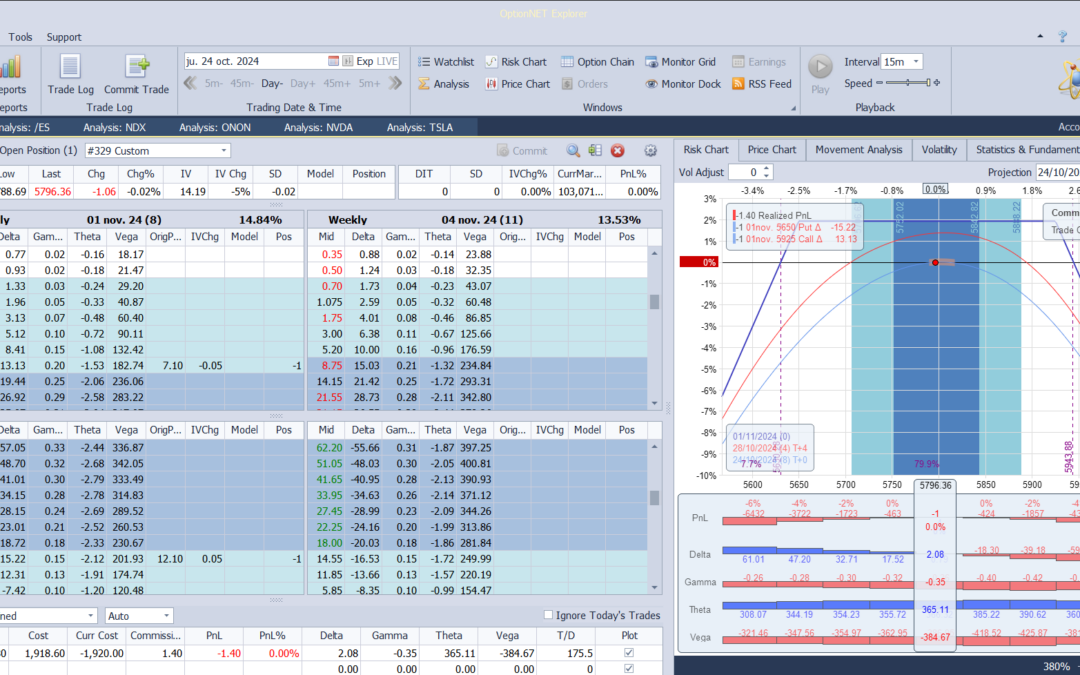
Task: Switch to Analysis: NDX tab
Action: [x=114, y=127]
